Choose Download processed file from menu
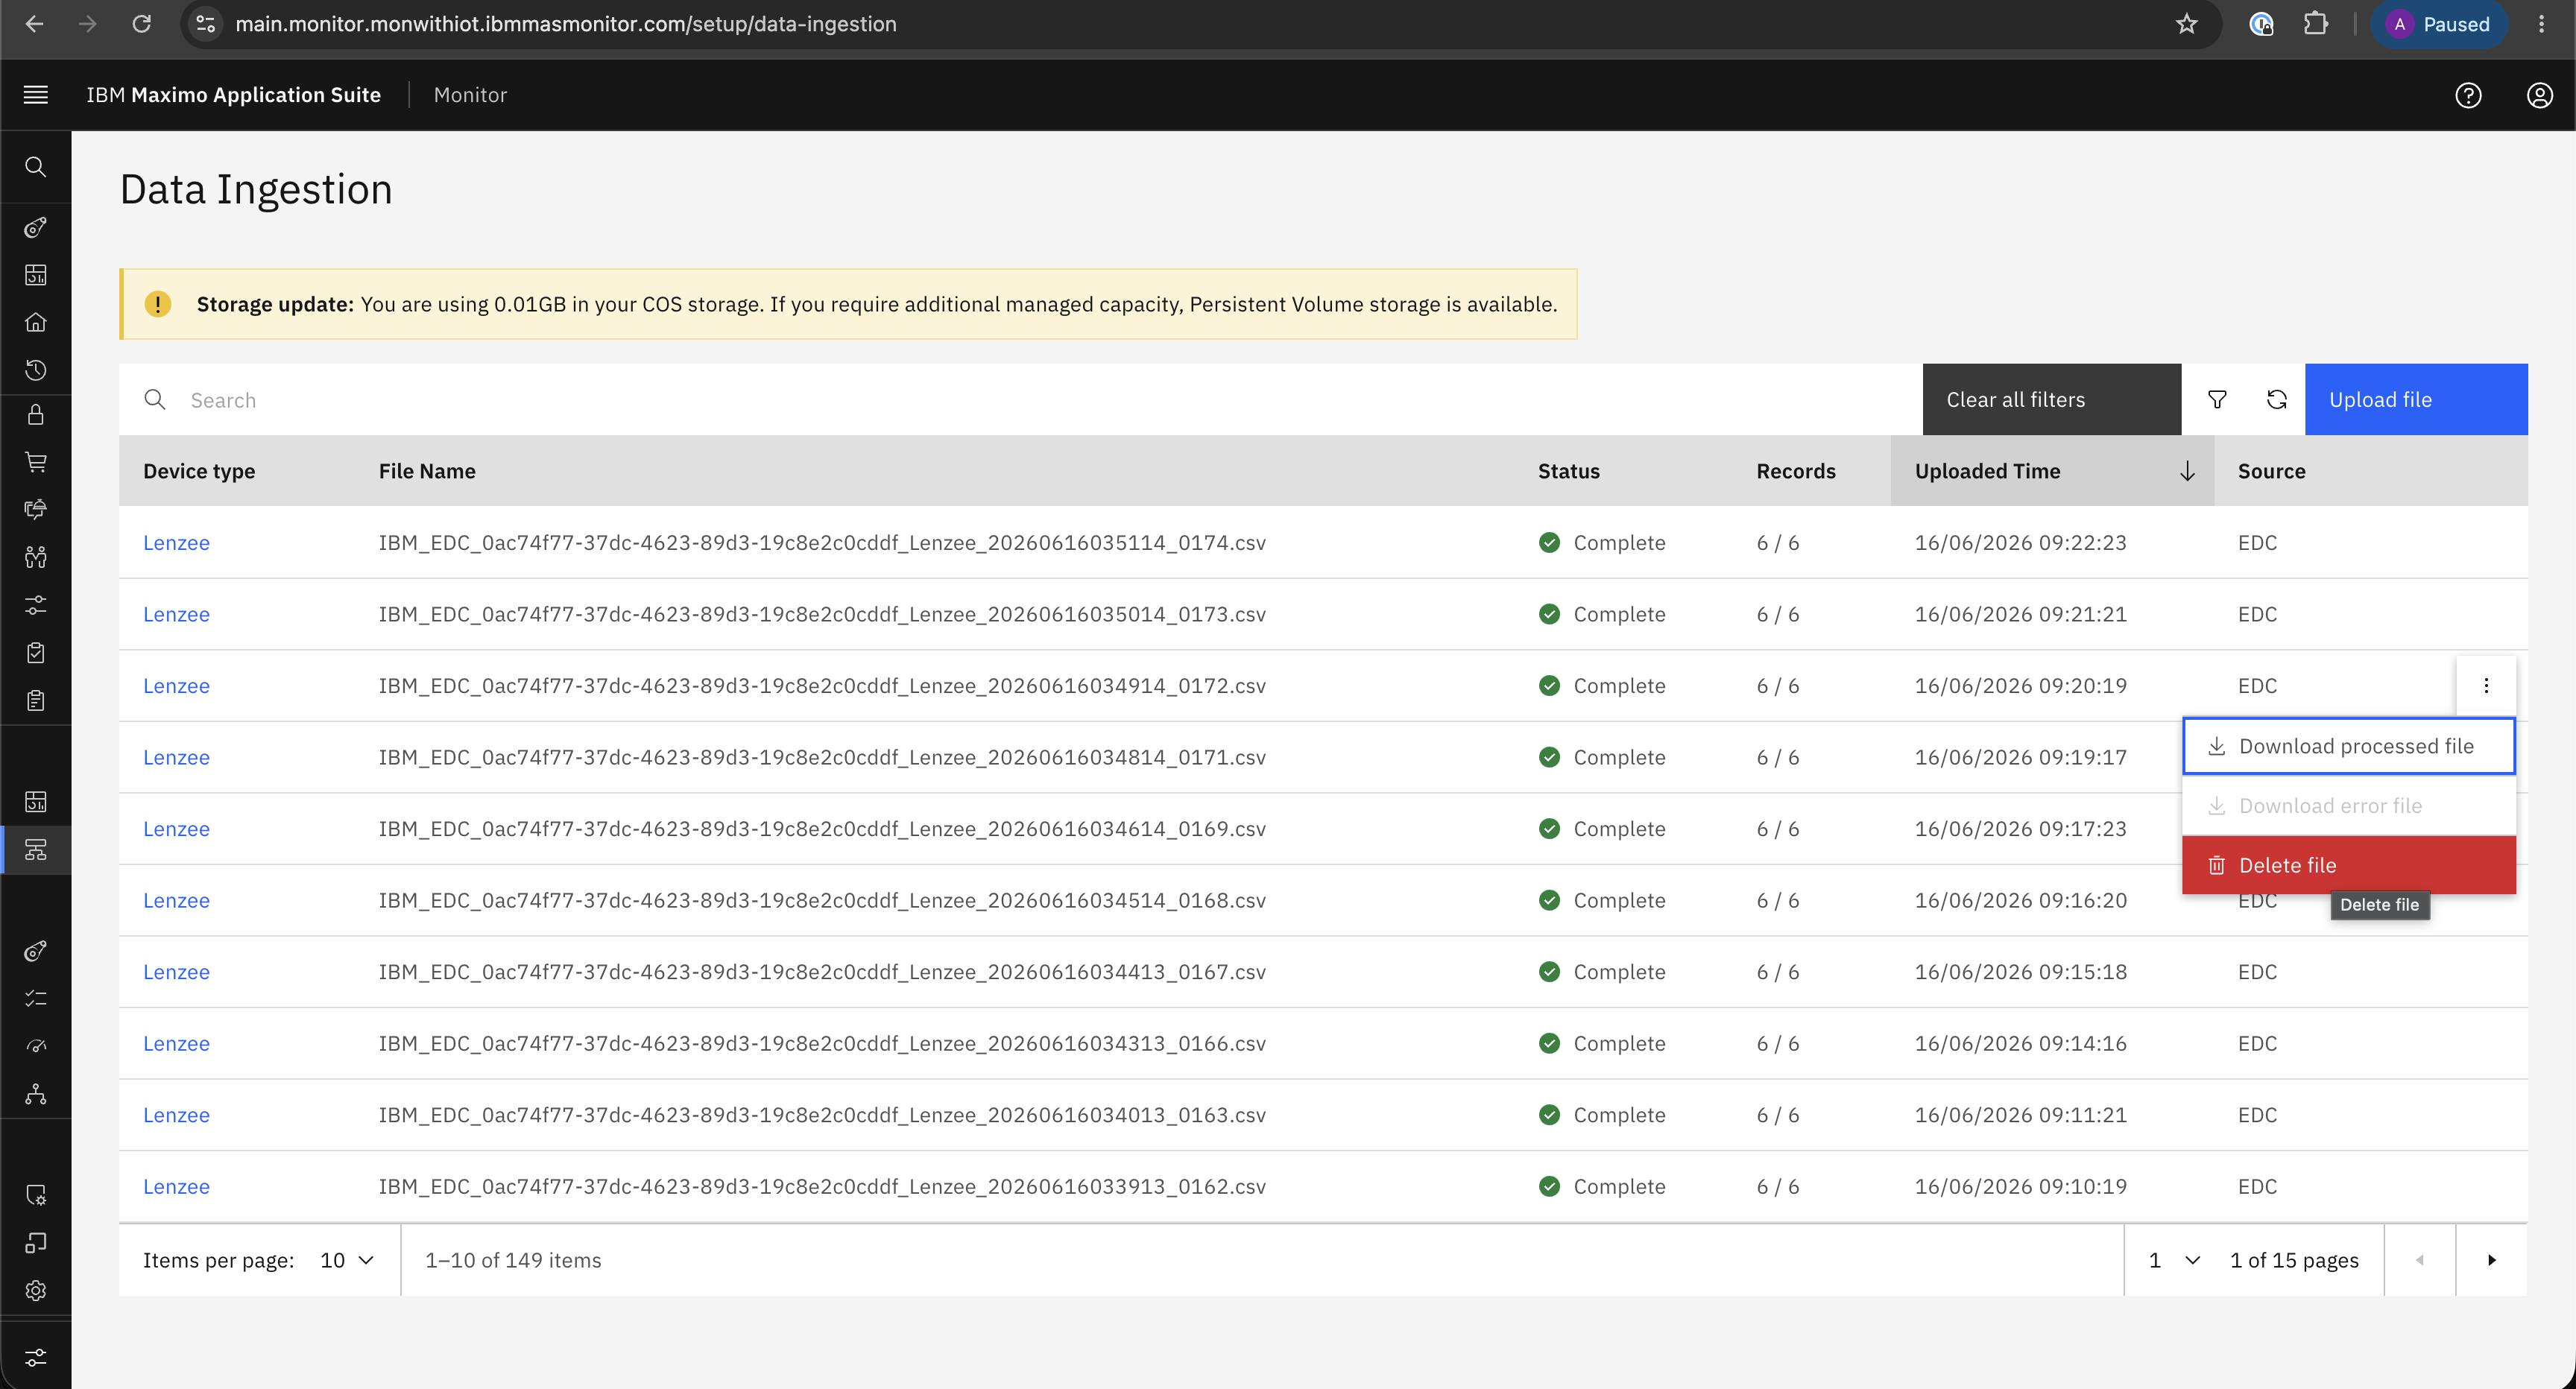The width and height of the screenshot is (2576, 1389). pyautogui.click(x=2348, y=746)
